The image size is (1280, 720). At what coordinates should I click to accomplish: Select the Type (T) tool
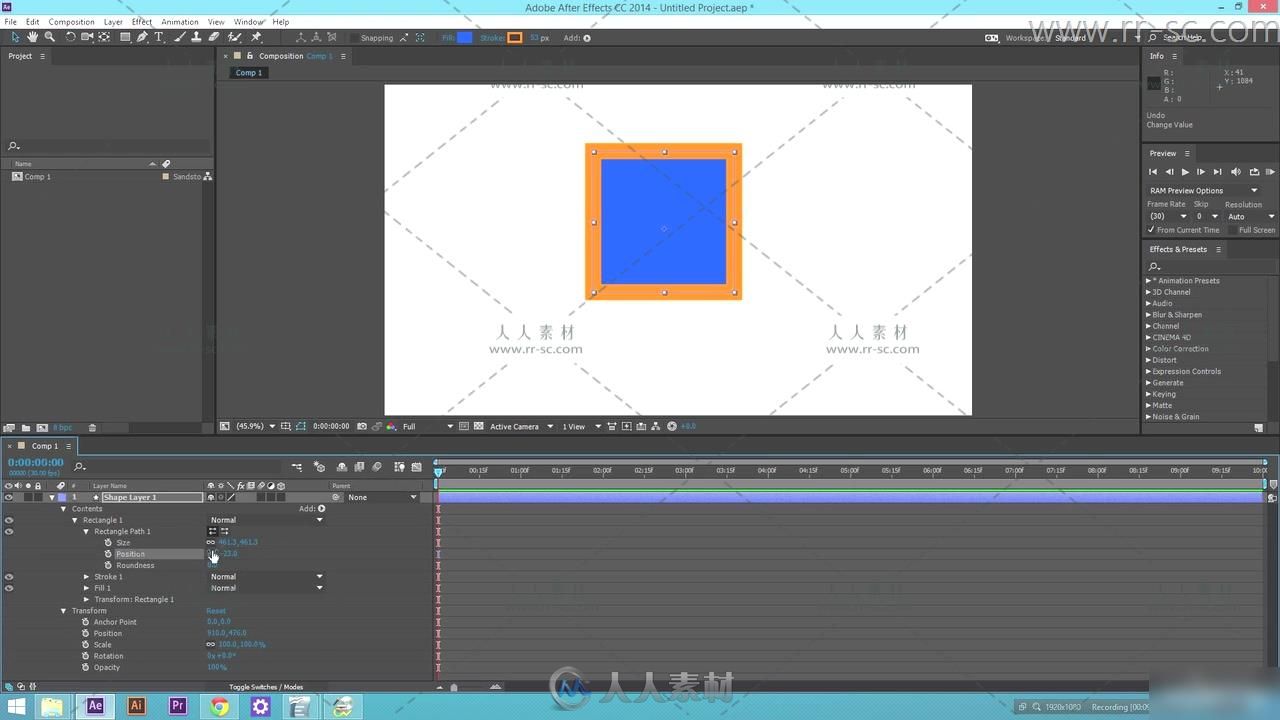pos(158,37)
